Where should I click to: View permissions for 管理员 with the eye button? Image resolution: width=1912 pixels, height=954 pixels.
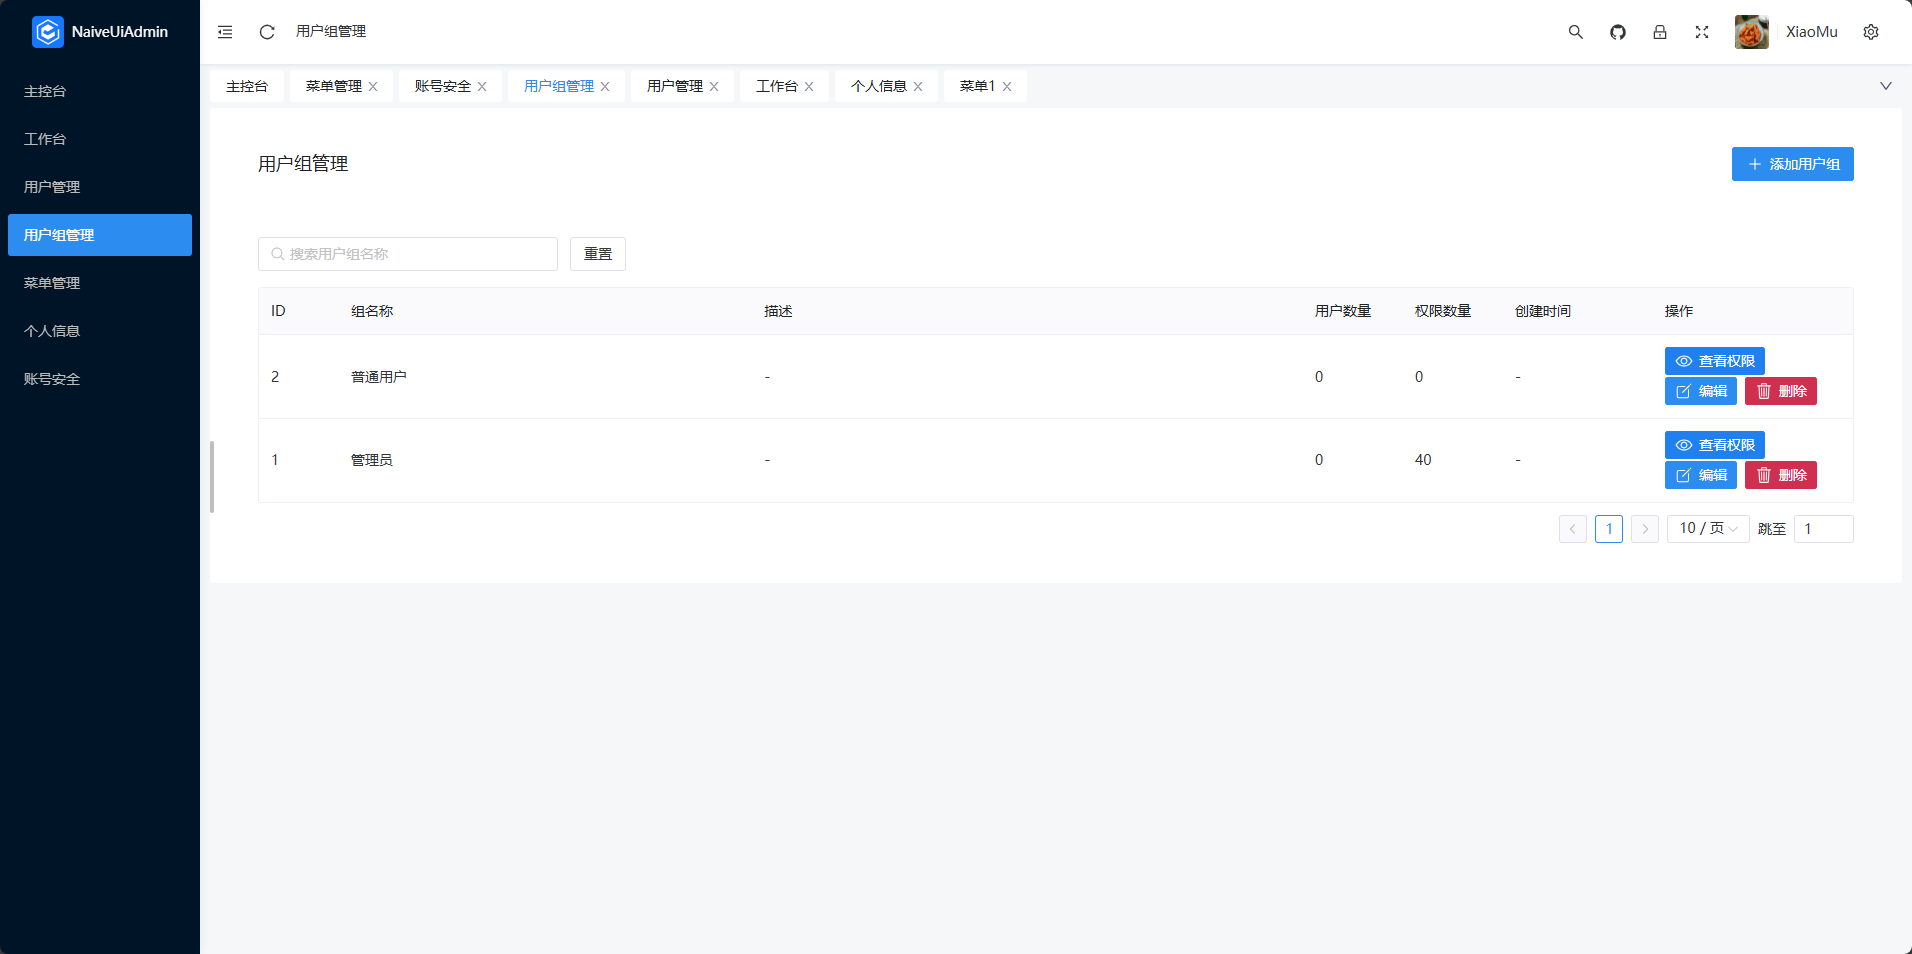pos(1713,445)
